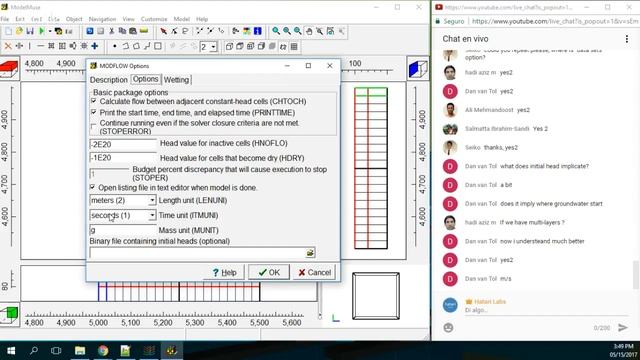Click the blue info icon in toolbar
Image resolution: width=640 pixels, height=360 pixels.
[258, 31]
